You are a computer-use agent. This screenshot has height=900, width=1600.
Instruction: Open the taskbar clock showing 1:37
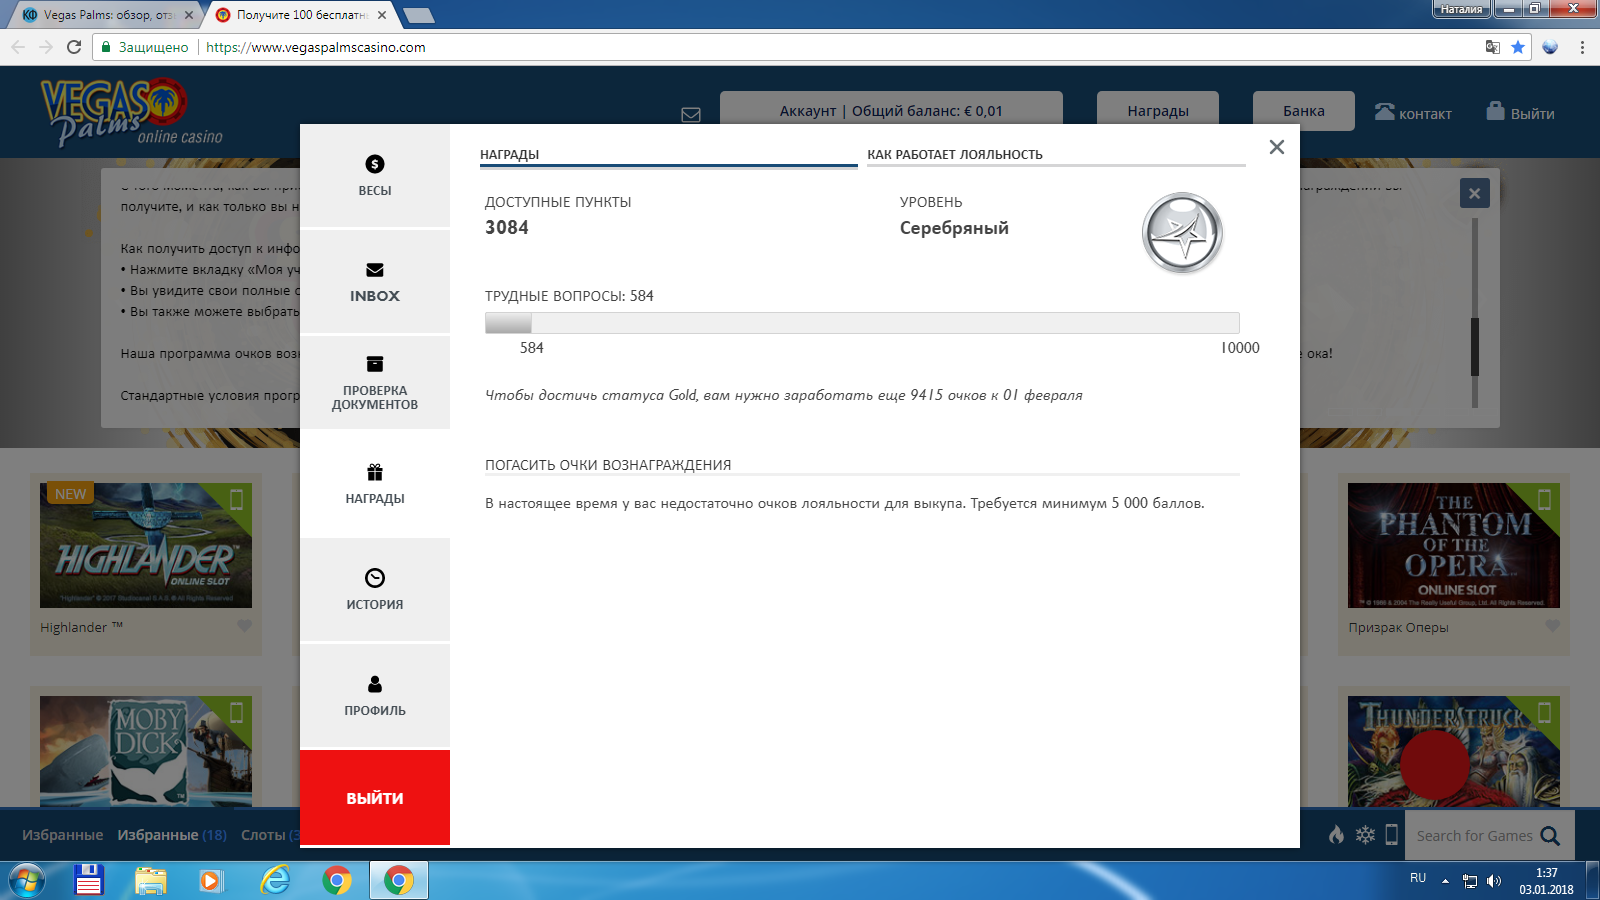1546,881
